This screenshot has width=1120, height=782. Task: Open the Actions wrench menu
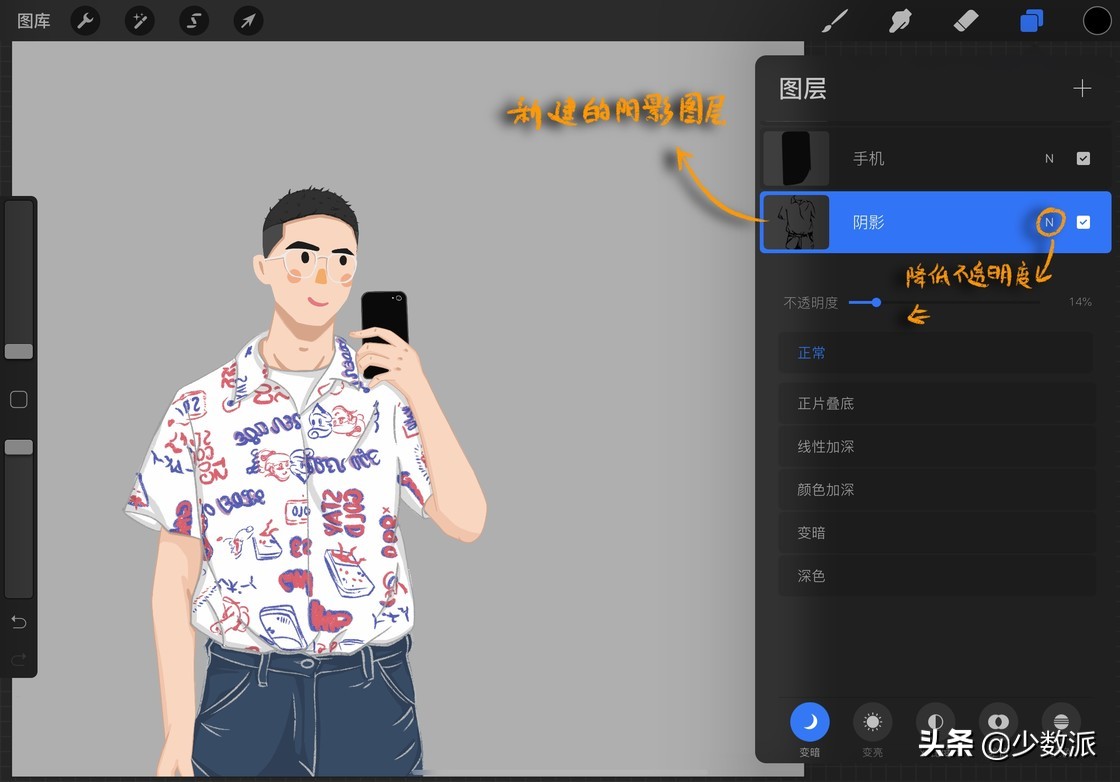[85, 20]
